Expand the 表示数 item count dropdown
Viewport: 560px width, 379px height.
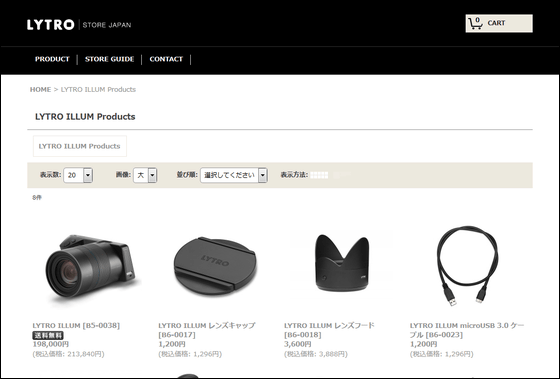(x=78, y=175)
